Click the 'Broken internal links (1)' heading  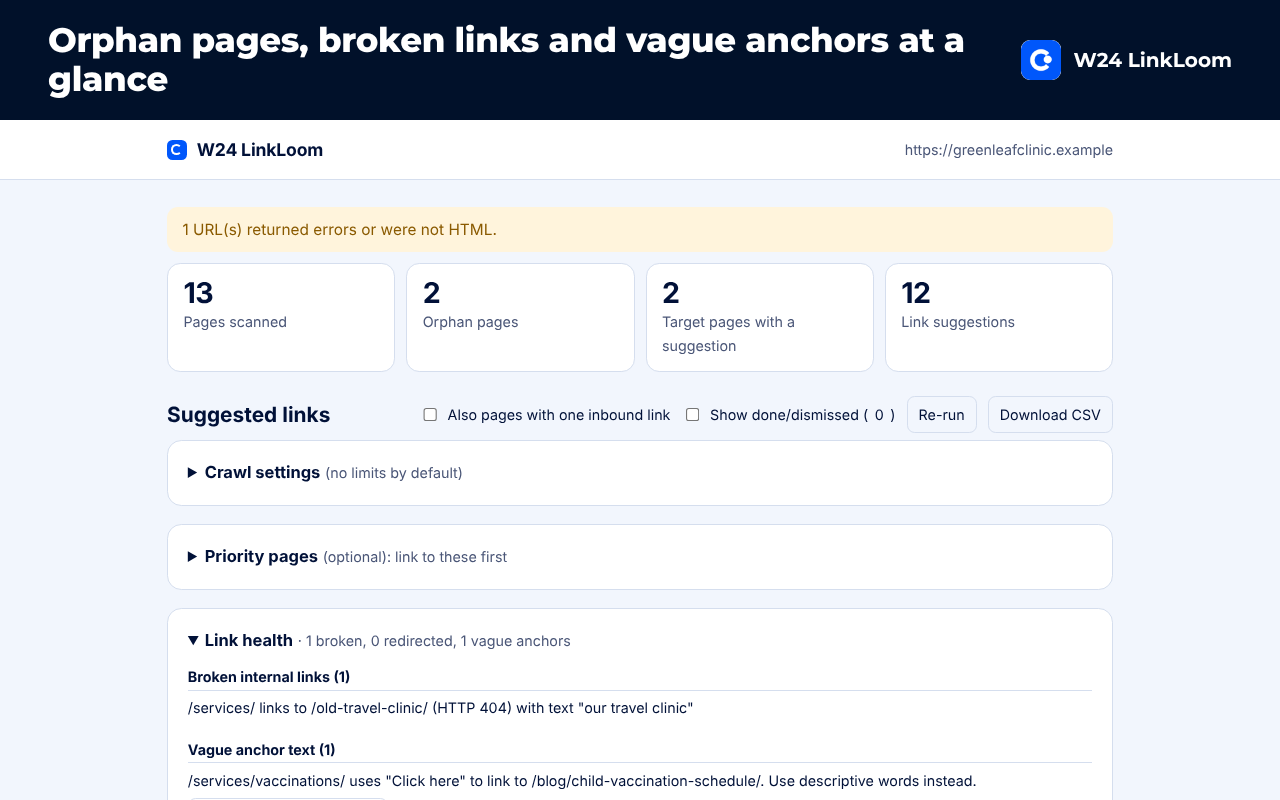(x=269, y=677)
